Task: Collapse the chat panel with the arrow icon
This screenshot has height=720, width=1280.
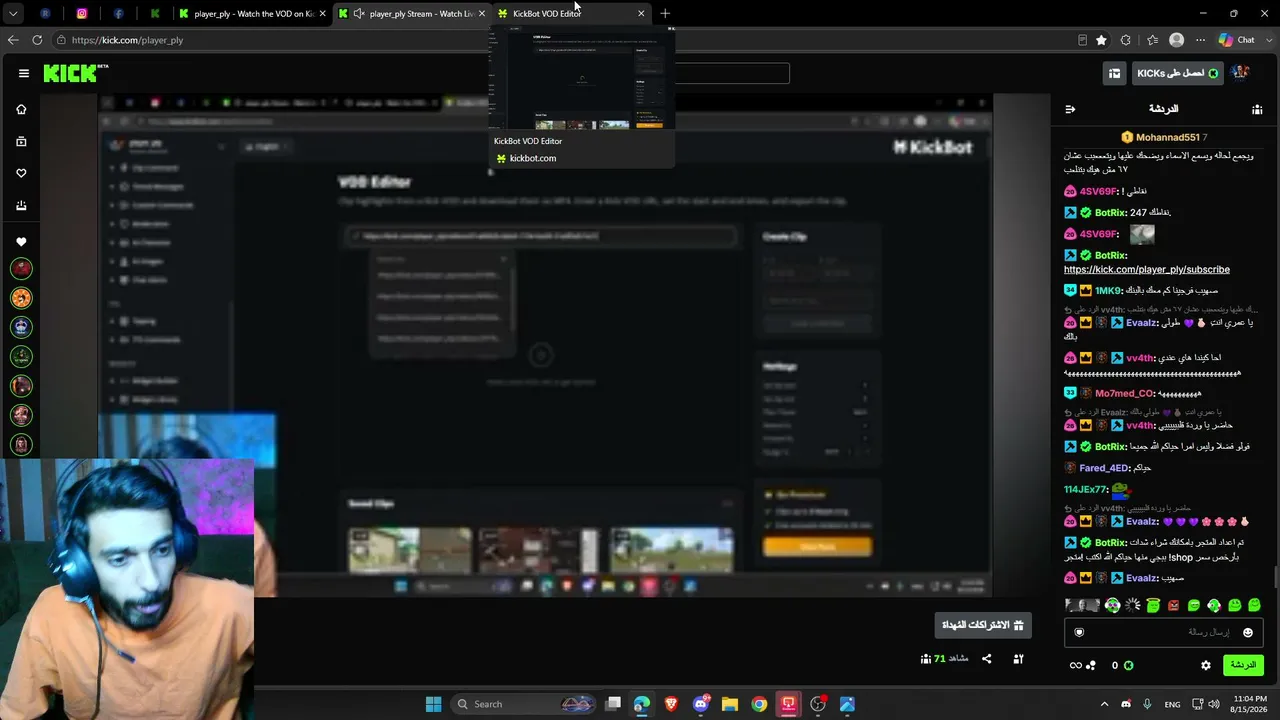Action: (x=1070, y=109)
